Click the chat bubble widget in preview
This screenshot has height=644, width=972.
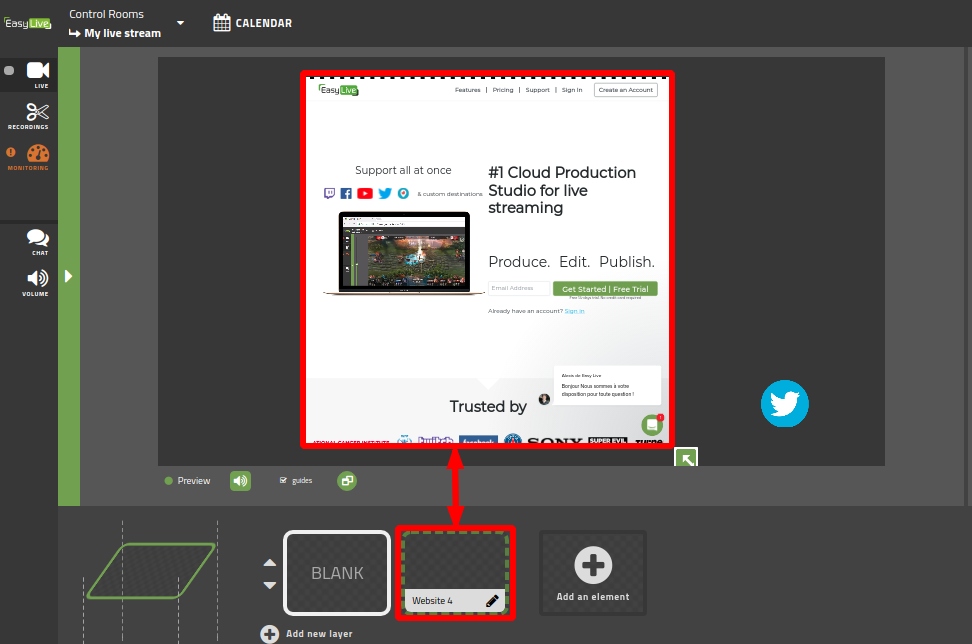click(x=652, y=425)
